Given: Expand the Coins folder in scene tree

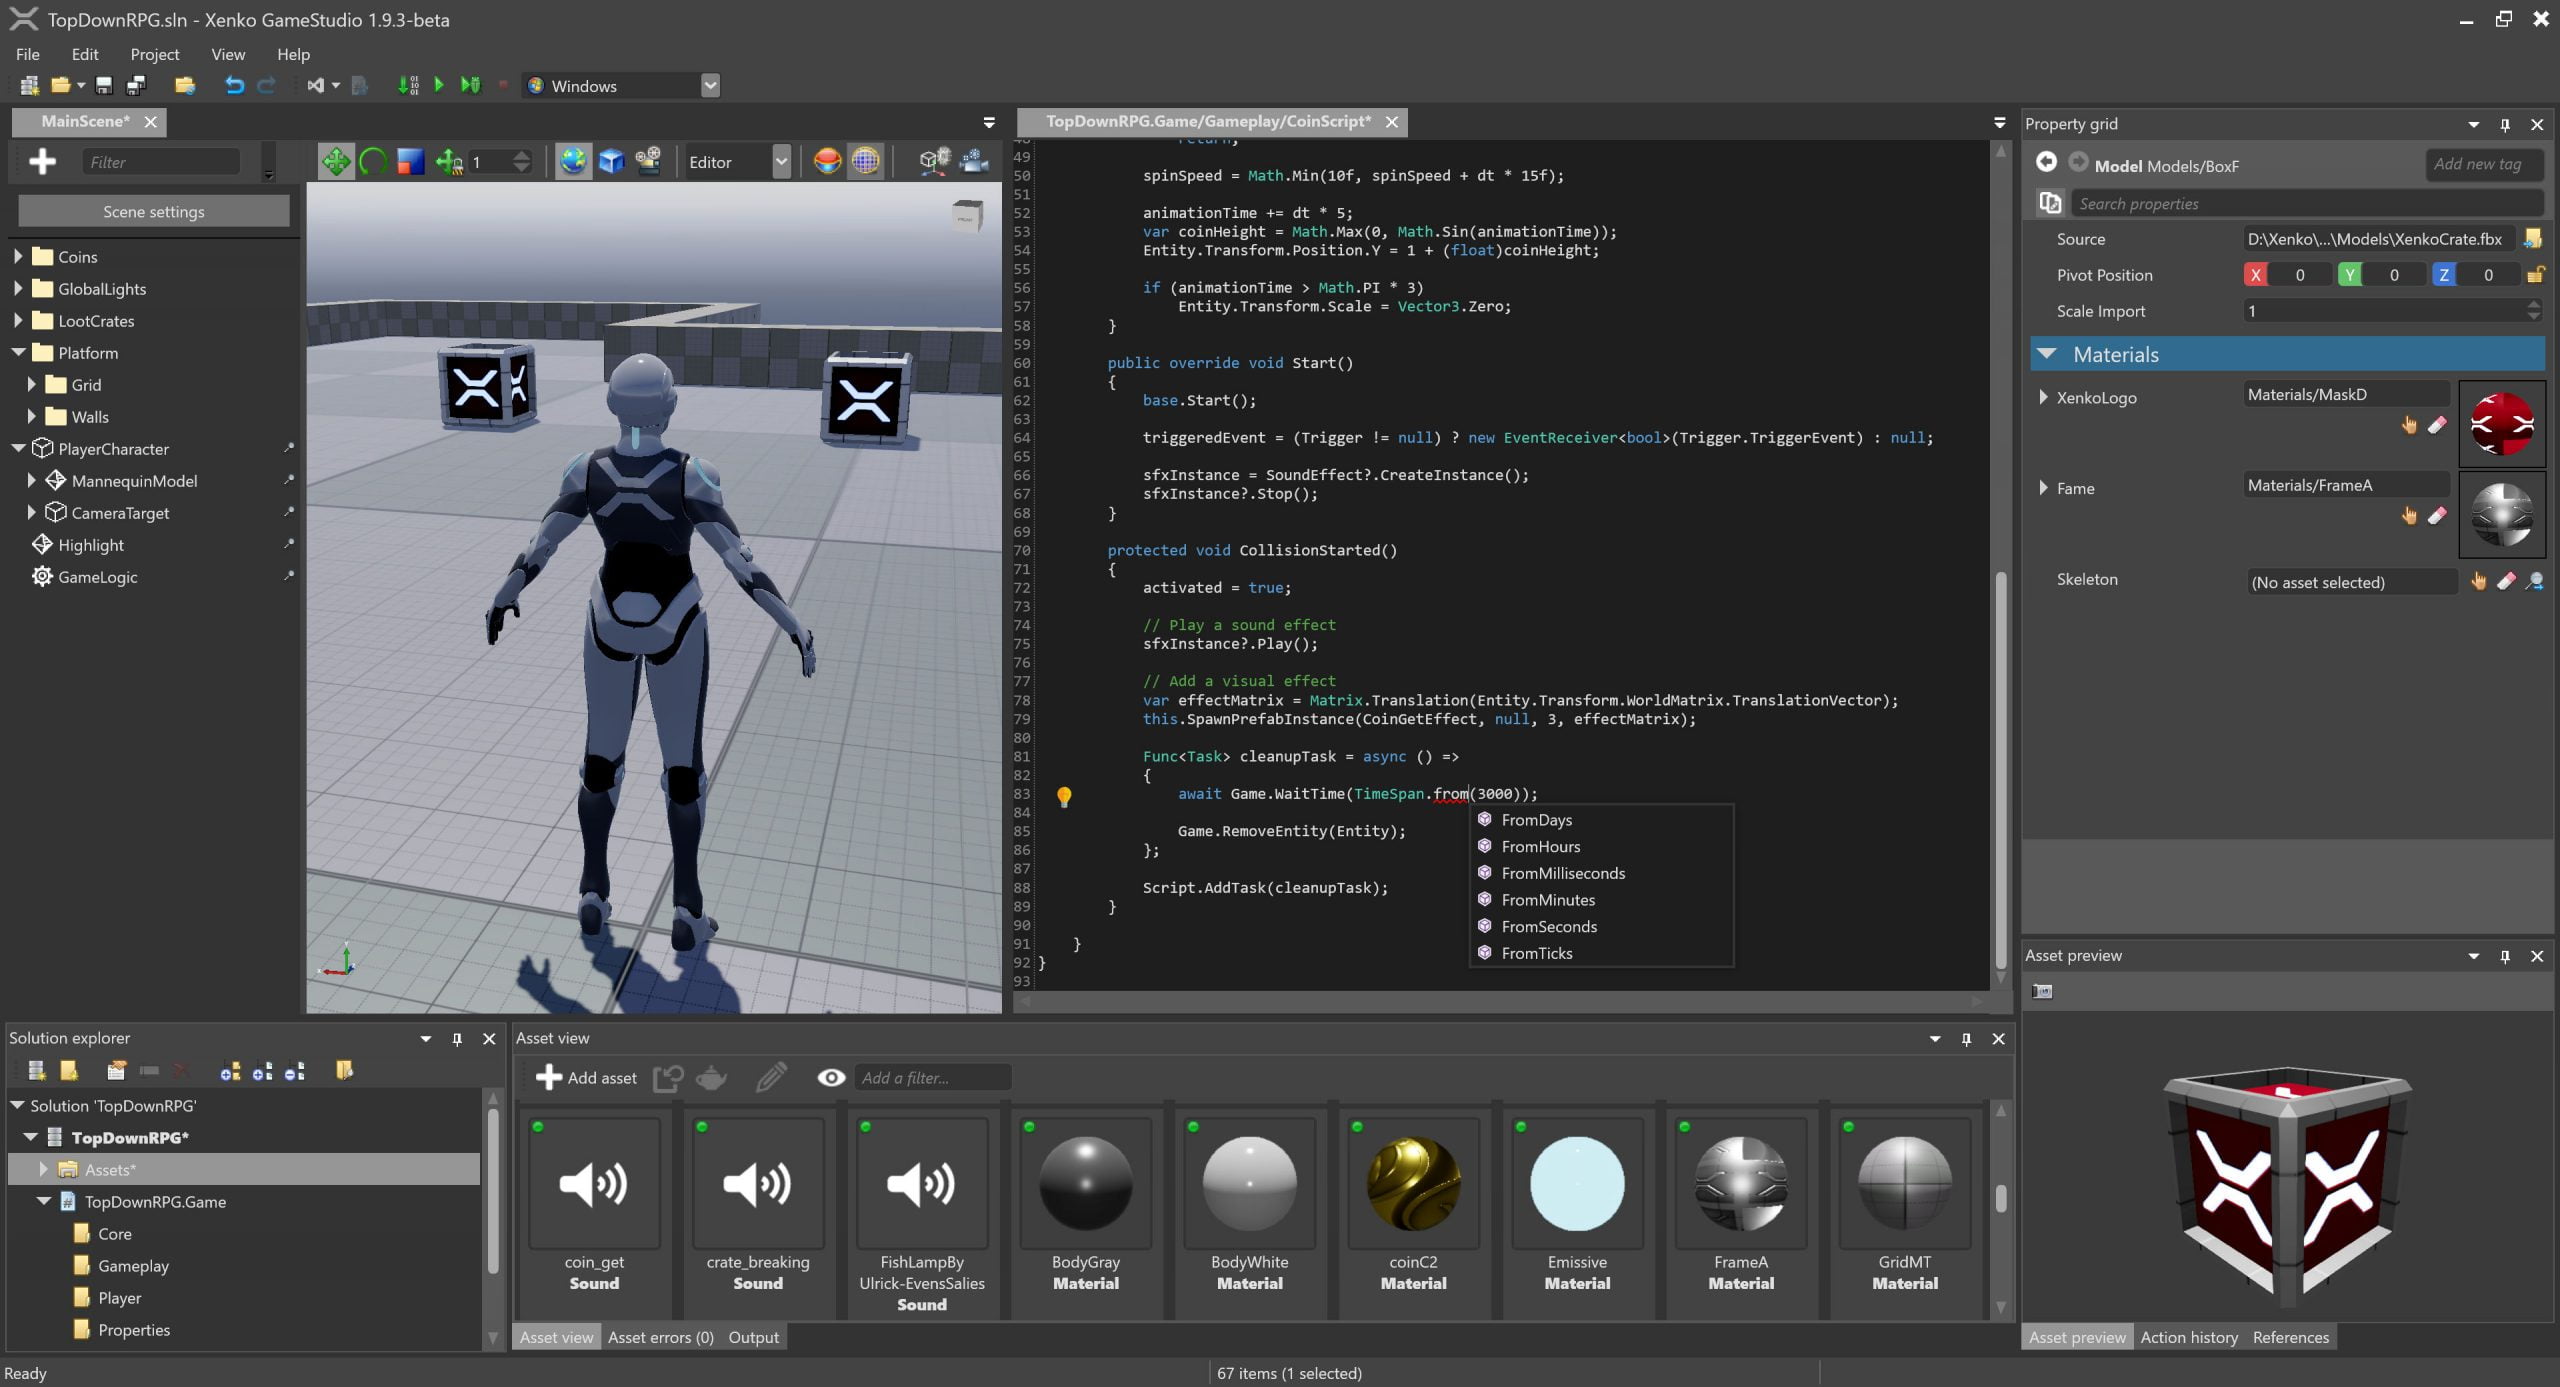Looking at the screenshot, I should coord(18,256).
